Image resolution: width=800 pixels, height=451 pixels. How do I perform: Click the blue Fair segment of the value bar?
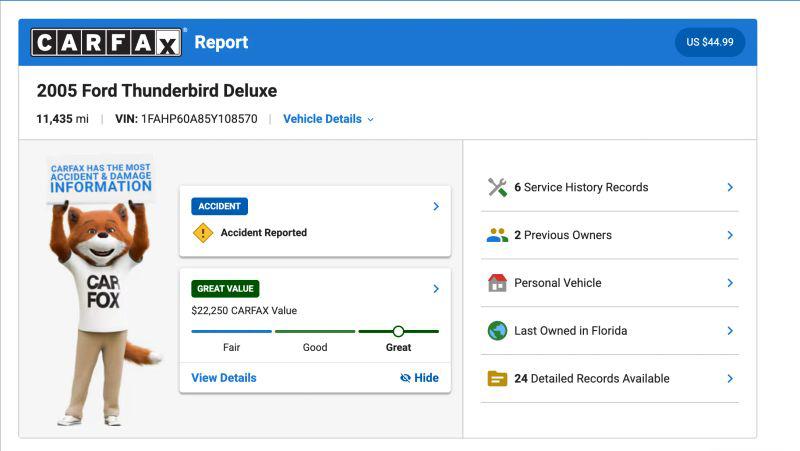click(231, 332)
